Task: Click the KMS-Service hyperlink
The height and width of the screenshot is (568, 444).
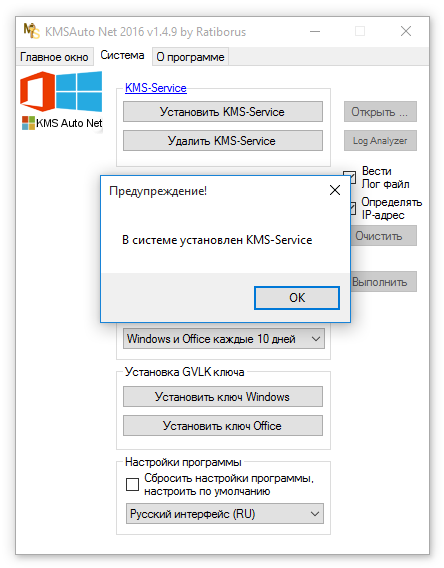Action: click(156, 88)
